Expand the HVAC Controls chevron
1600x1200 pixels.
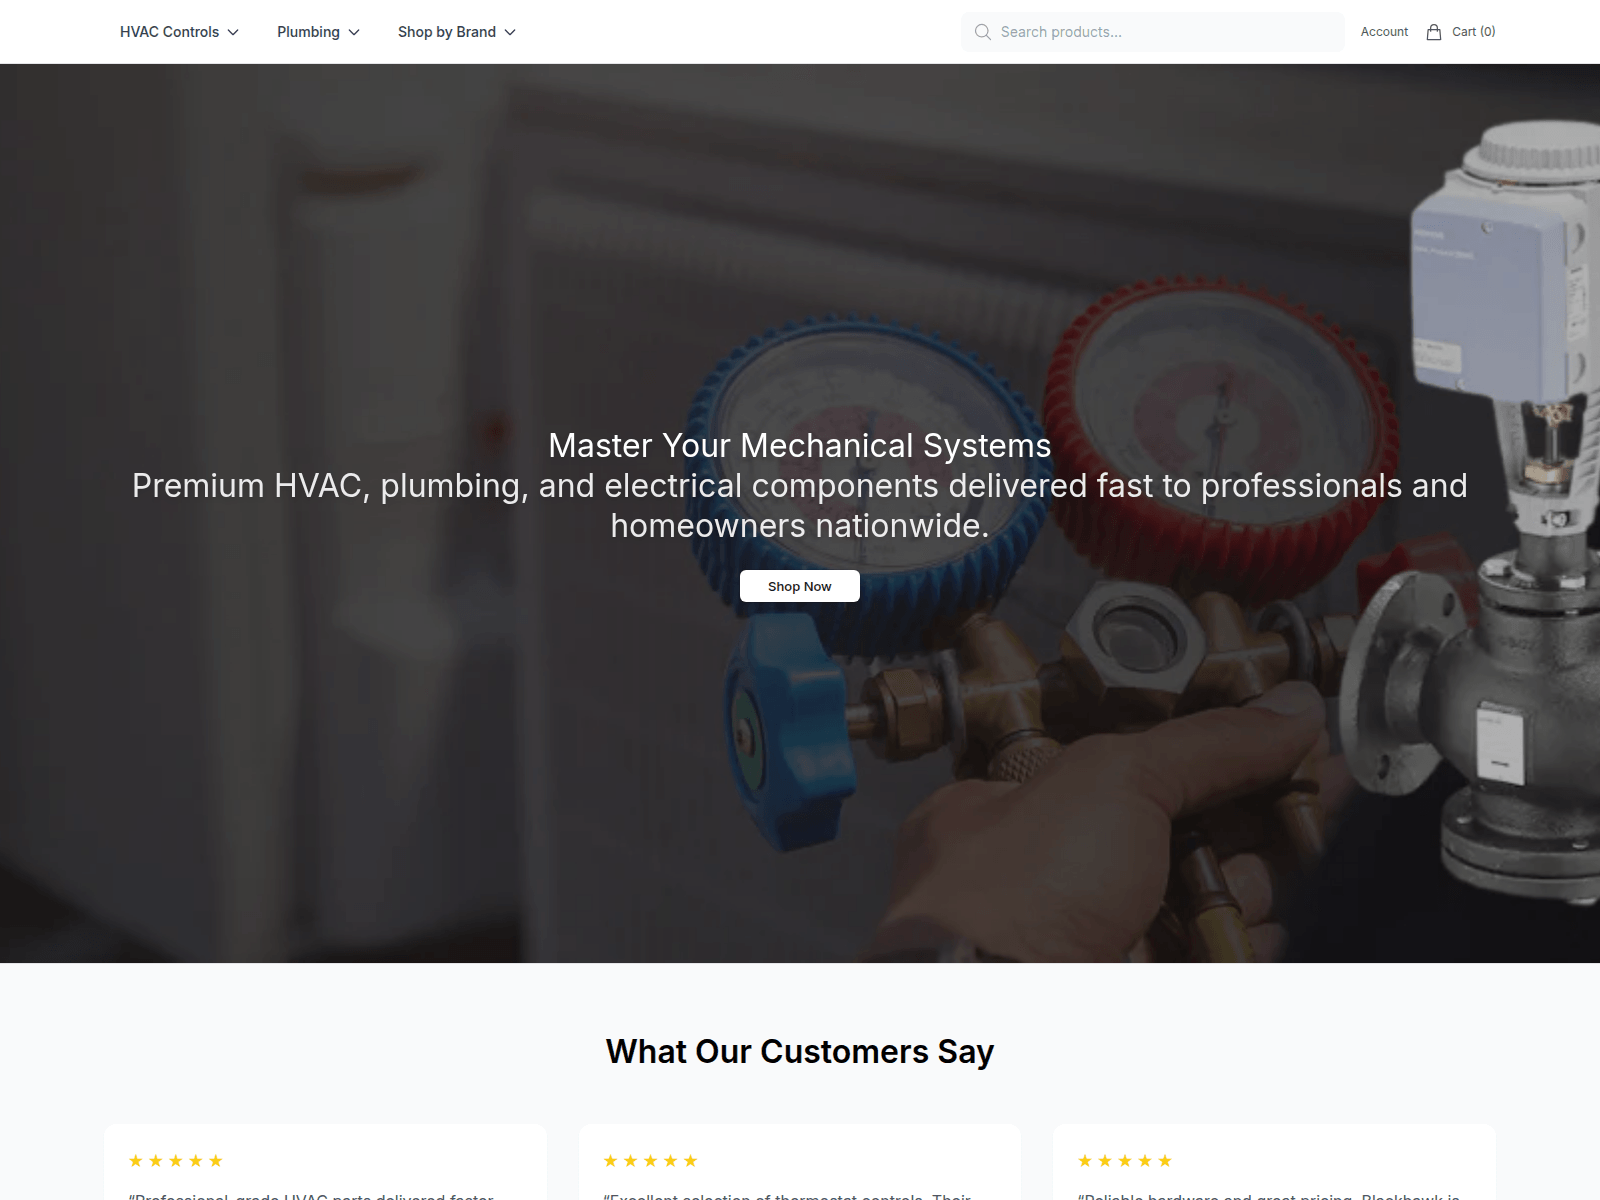point(233,32)
